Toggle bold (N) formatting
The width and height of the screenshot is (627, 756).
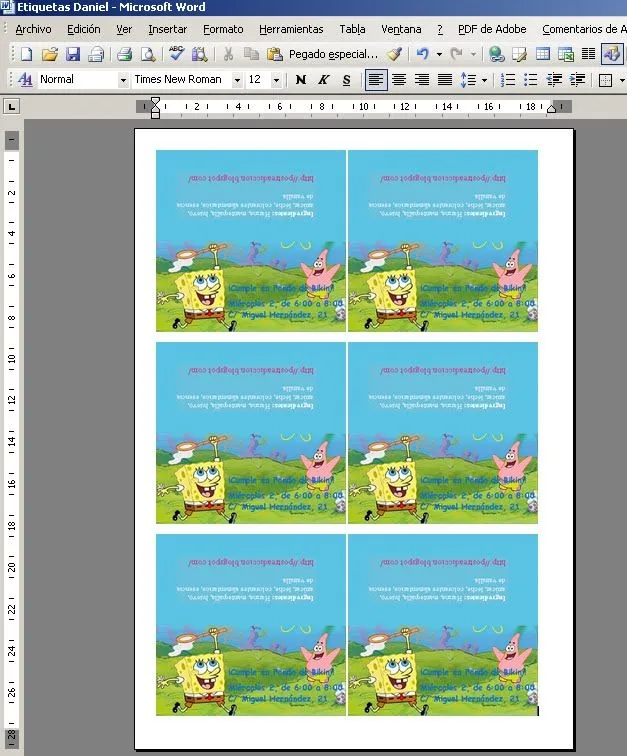click(300, 80)
